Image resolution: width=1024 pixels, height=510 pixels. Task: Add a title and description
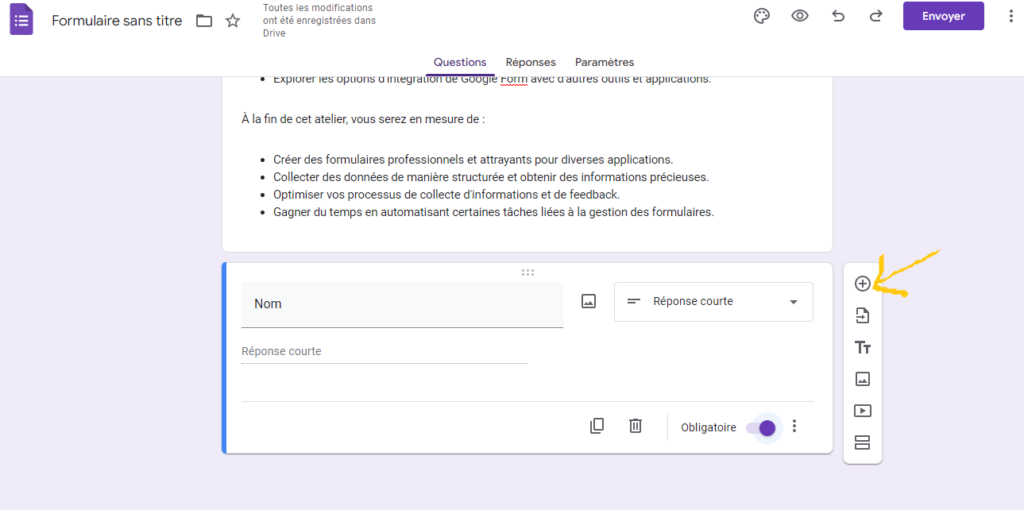pyautogui.click(x=862, y=348)
